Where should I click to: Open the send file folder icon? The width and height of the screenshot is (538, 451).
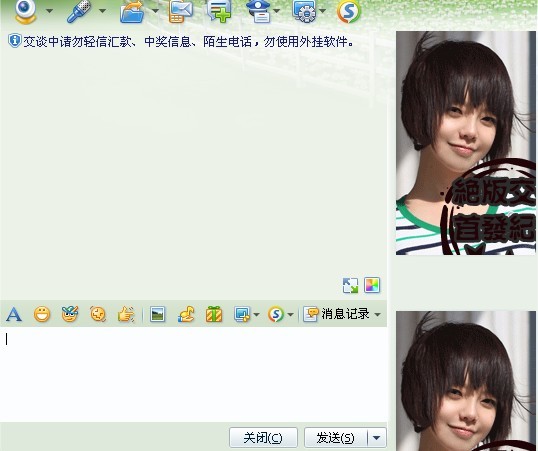[132, 12]
